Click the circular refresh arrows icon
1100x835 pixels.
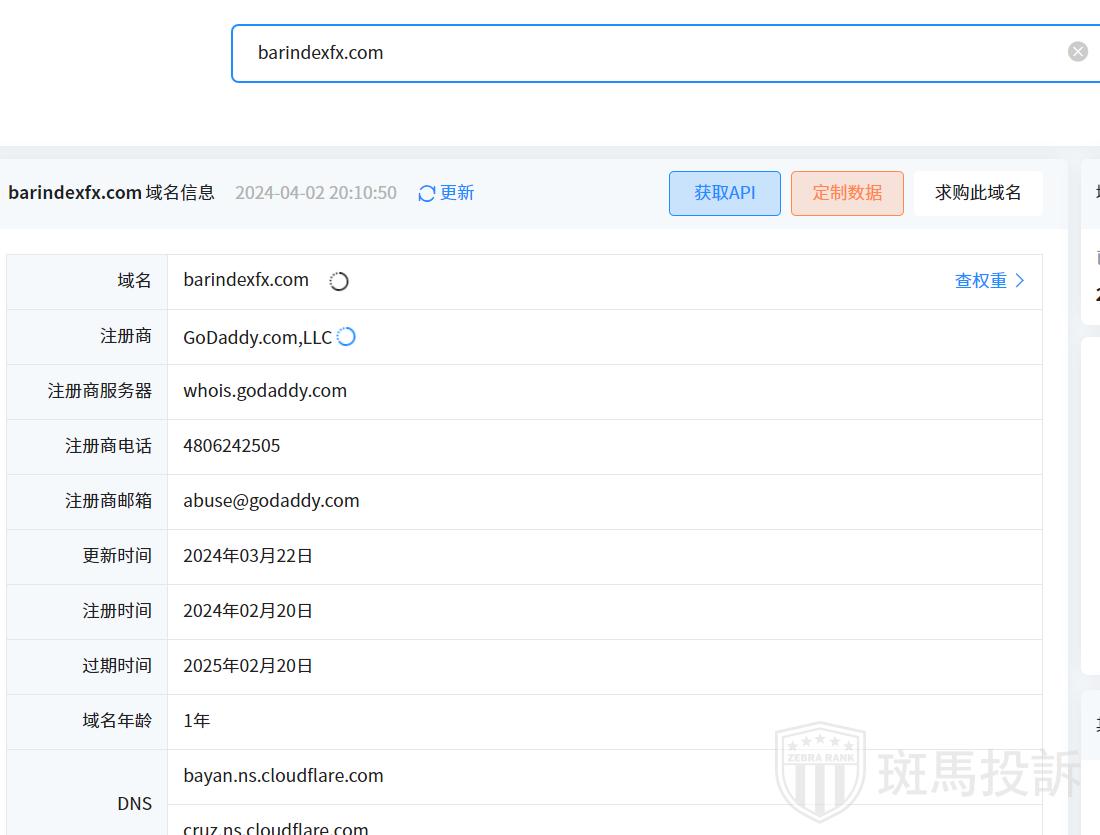427,193
